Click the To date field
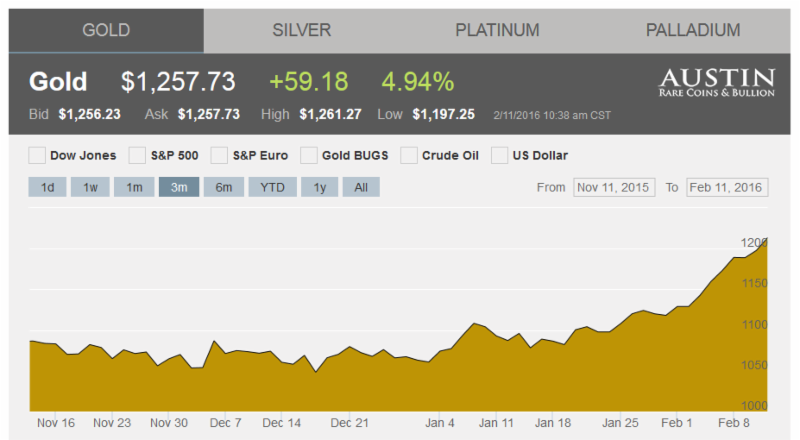The image size is (800, 440). pyautogui.click(x=726, y=187)
